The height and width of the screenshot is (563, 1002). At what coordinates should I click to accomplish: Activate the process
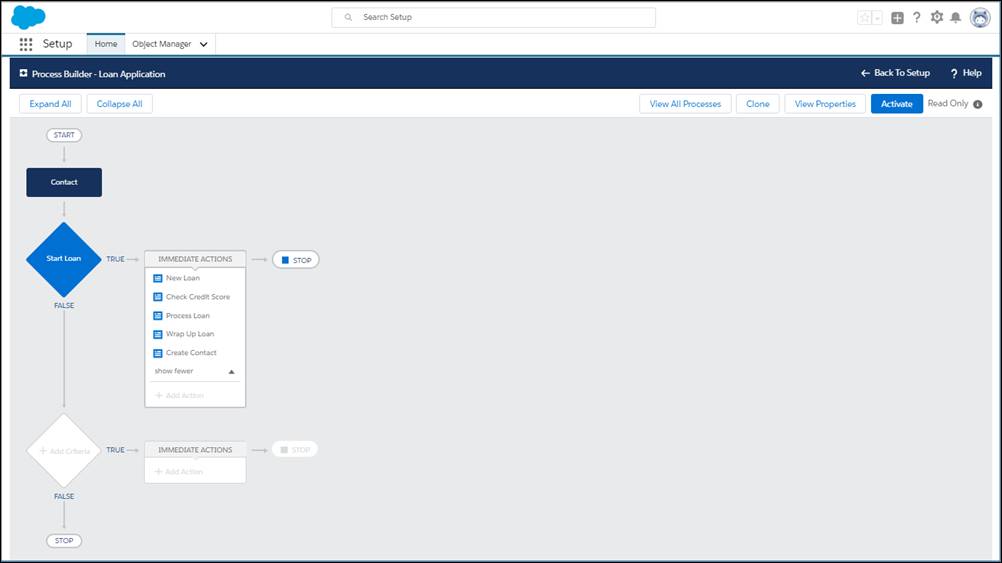pos(897,104)
